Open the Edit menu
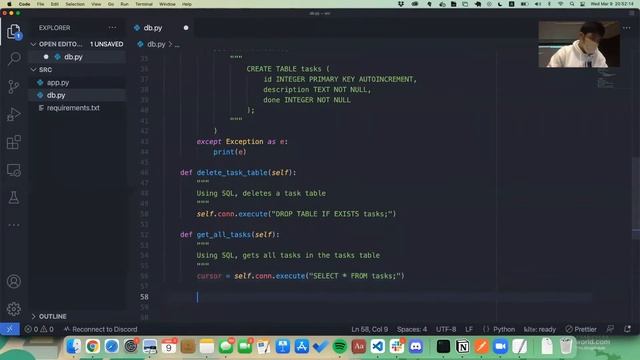 coord(54,4)
